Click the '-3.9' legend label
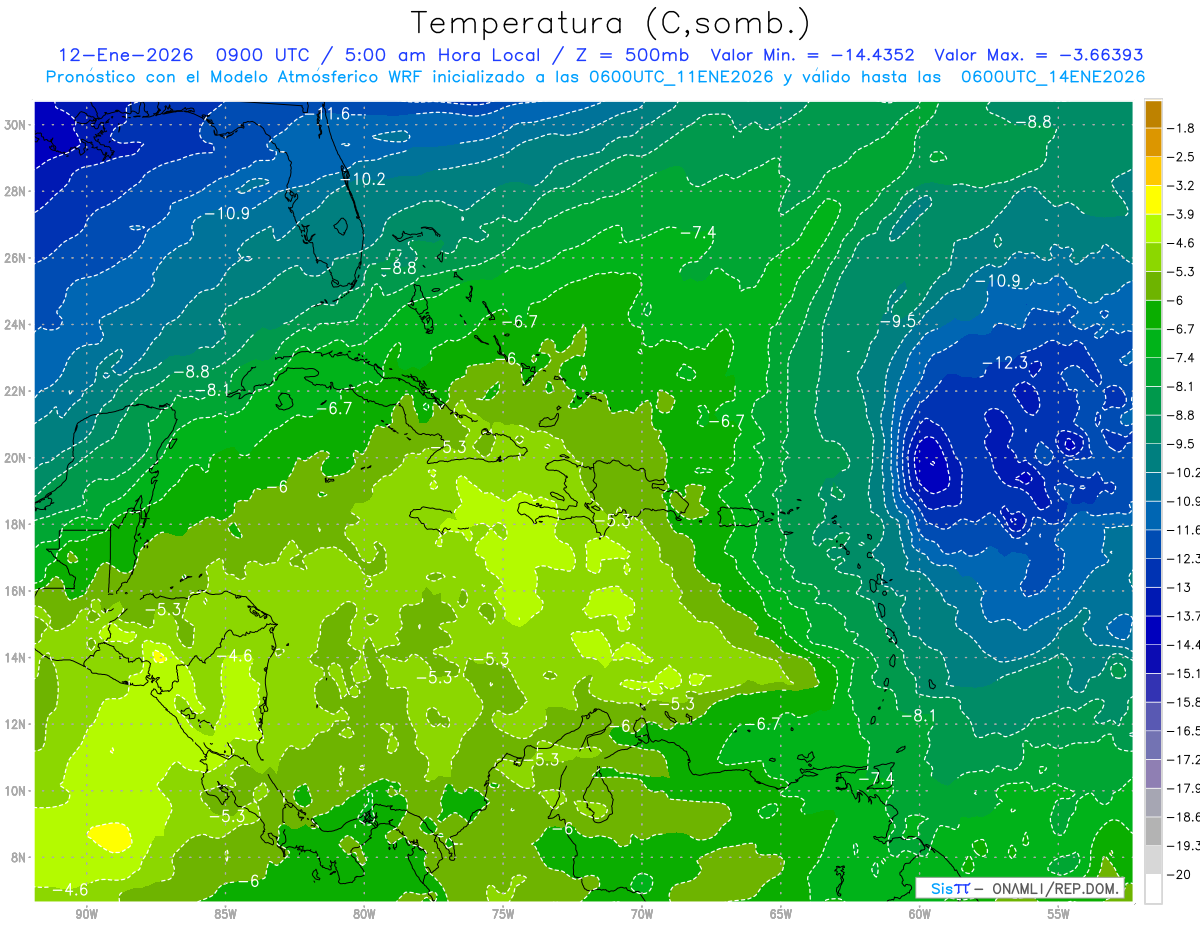The width and height of the screenshot is (1200, 927). pyautogui.click(x=1182, y=215)
